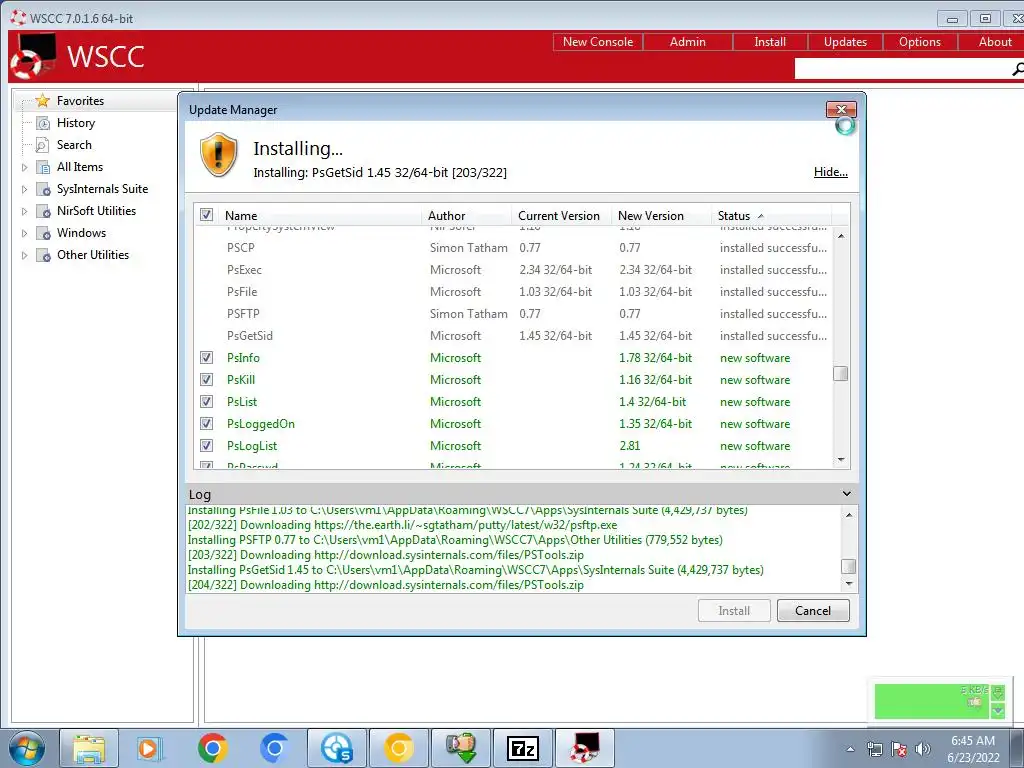
Task: Click the Other Utilities folder icon
Action: pos(43,255)
